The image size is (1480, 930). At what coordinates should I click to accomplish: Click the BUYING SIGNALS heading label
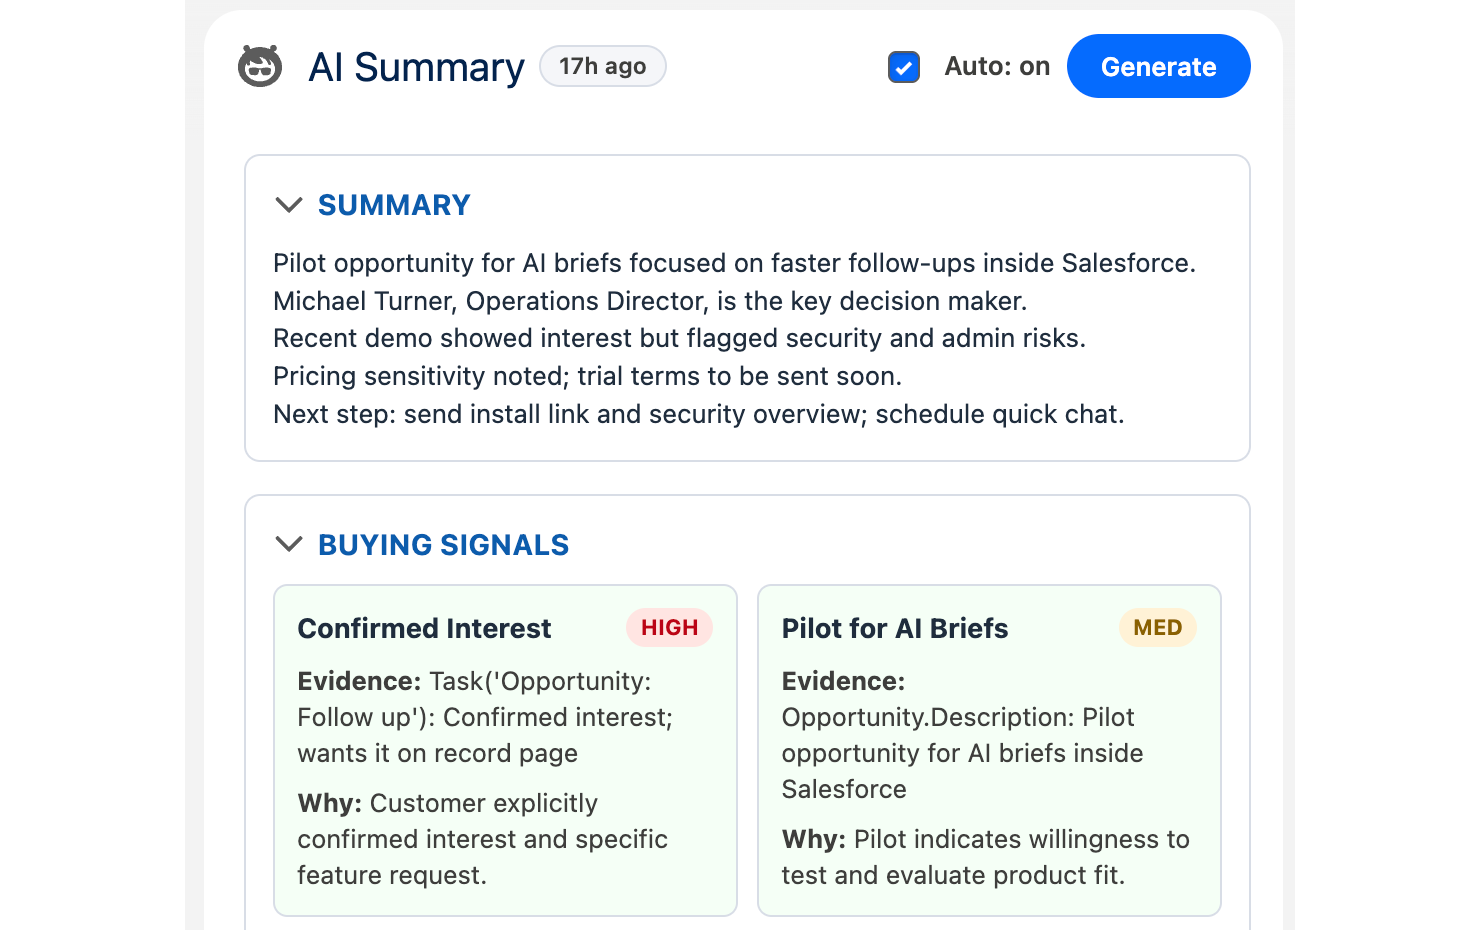coord(443,545)
